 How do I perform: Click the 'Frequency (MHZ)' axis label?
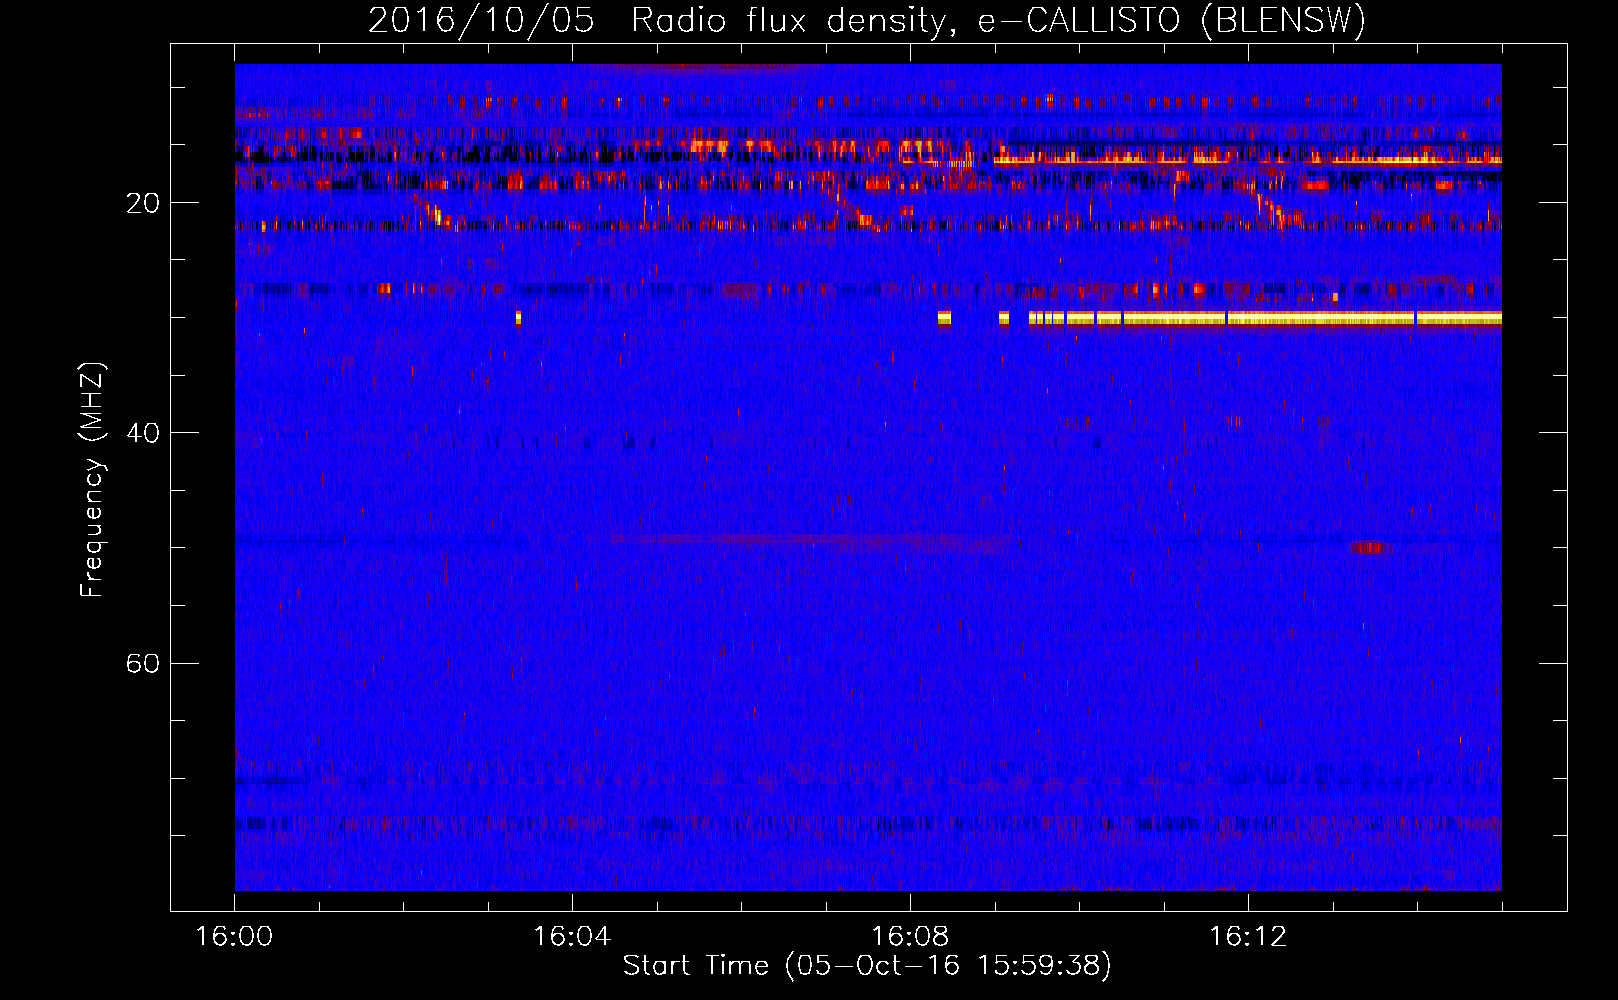(92, 480)
